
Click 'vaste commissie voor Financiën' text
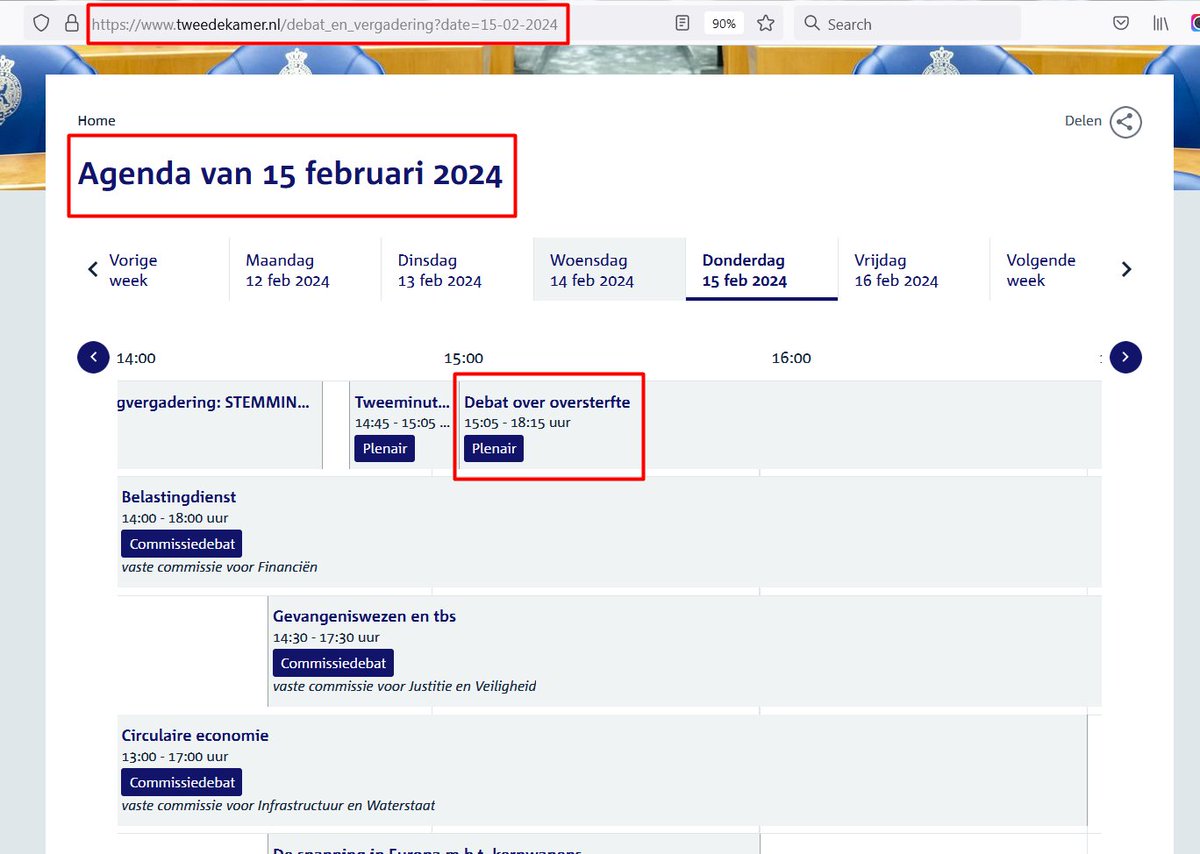[x=219, y=567]
